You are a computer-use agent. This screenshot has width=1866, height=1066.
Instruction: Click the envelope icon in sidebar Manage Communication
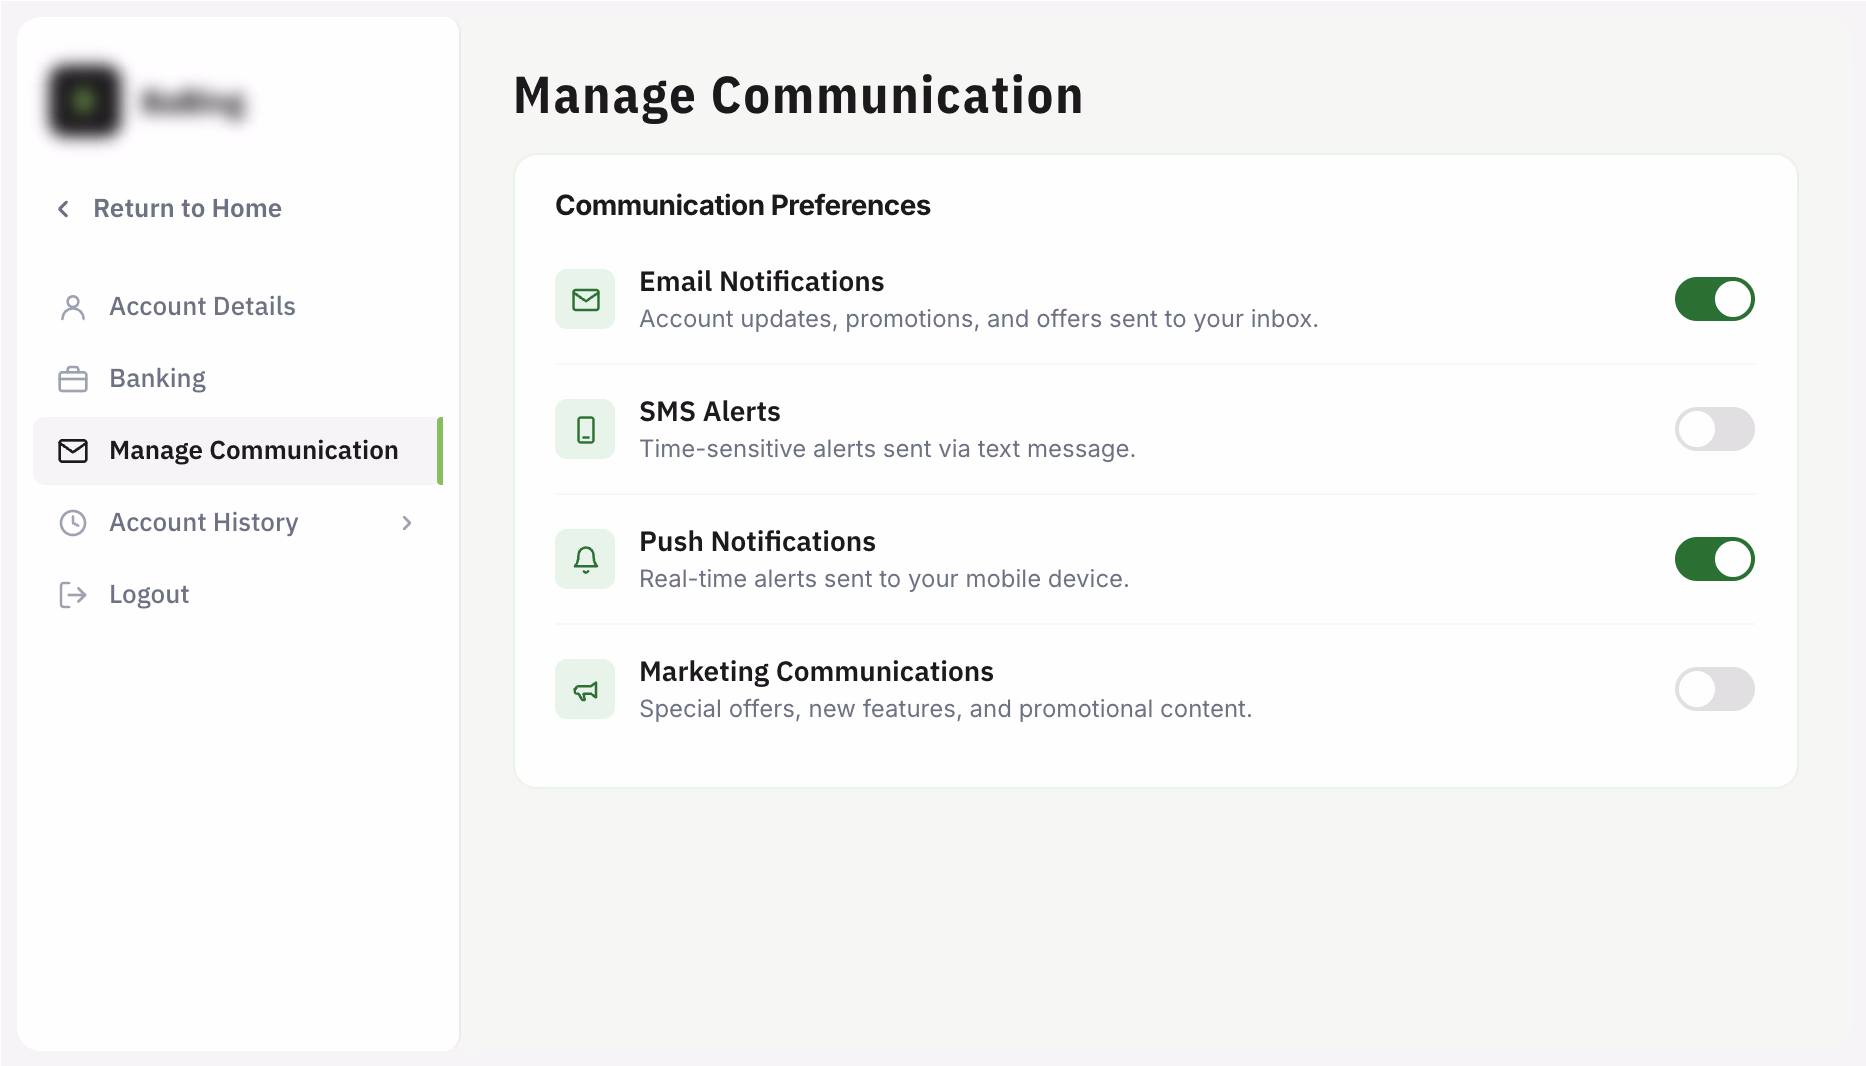pyautogui.click(x=73, y=451)
